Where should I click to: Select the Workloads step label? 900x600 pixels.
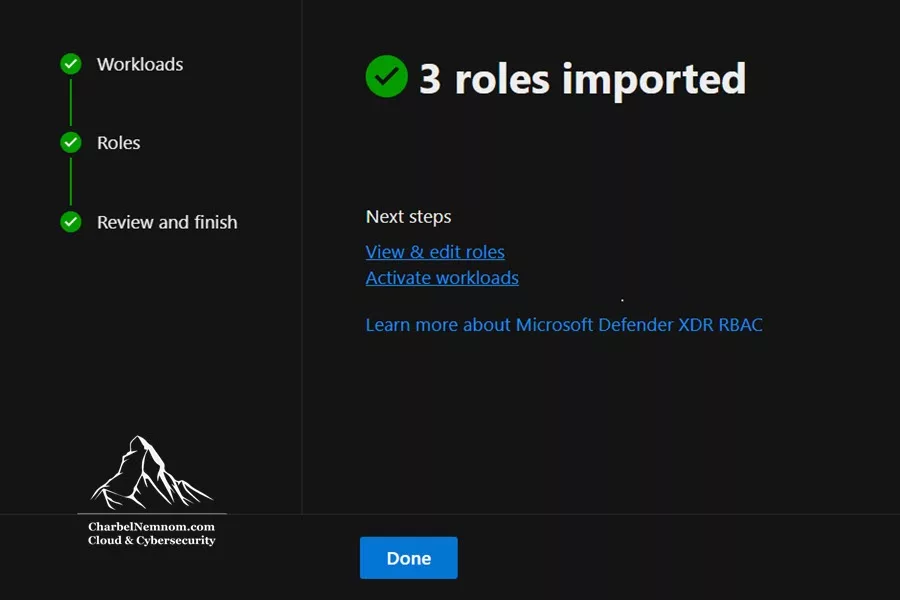click(x=140, y=64)
